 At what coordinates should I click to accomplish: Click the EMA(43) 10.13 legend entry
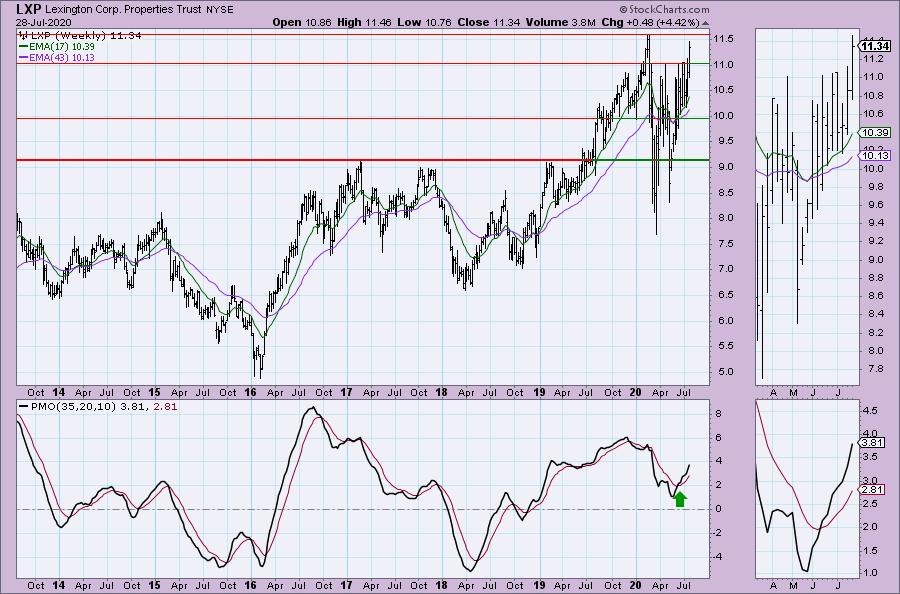click(x=62, y=57)
